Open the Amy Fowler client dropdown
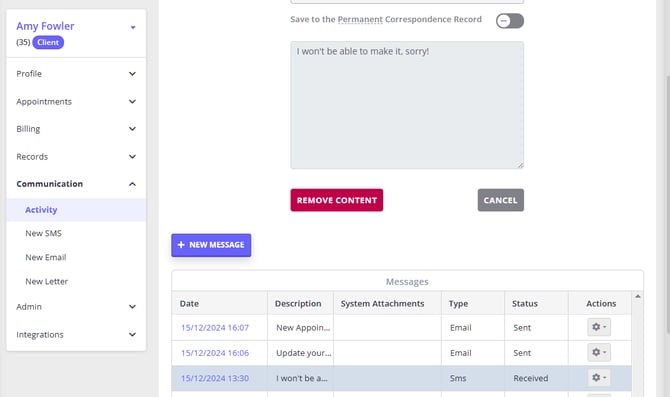Screen dimensions: 670x397 133,27
